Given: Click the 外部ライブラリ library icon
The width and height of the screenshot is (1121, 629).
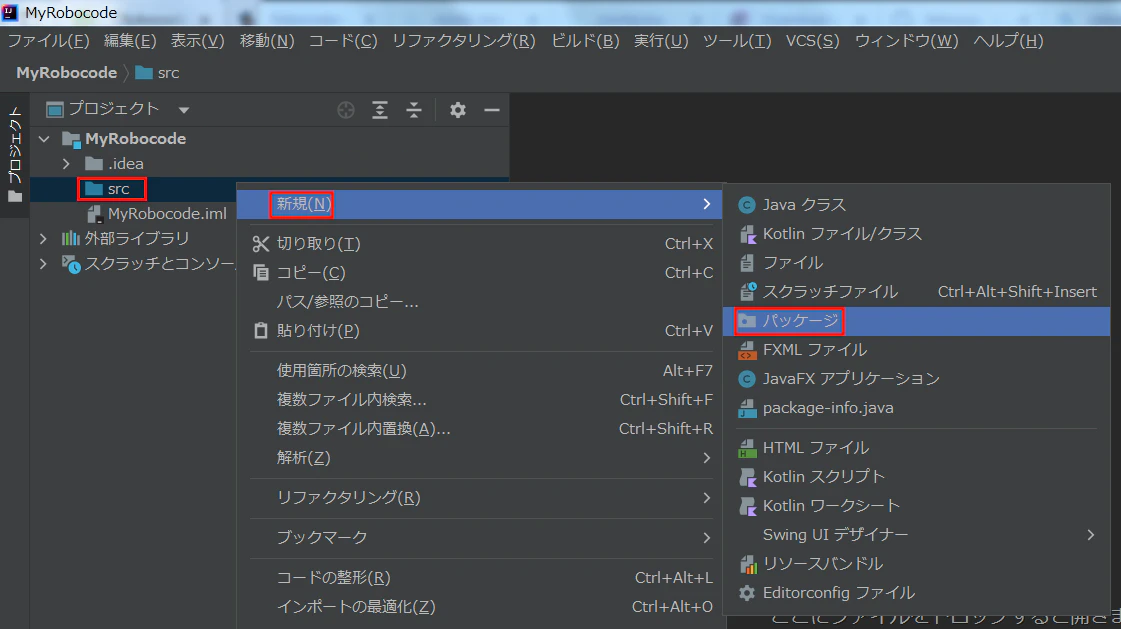Looking at the screenshot, I should 70,239.
